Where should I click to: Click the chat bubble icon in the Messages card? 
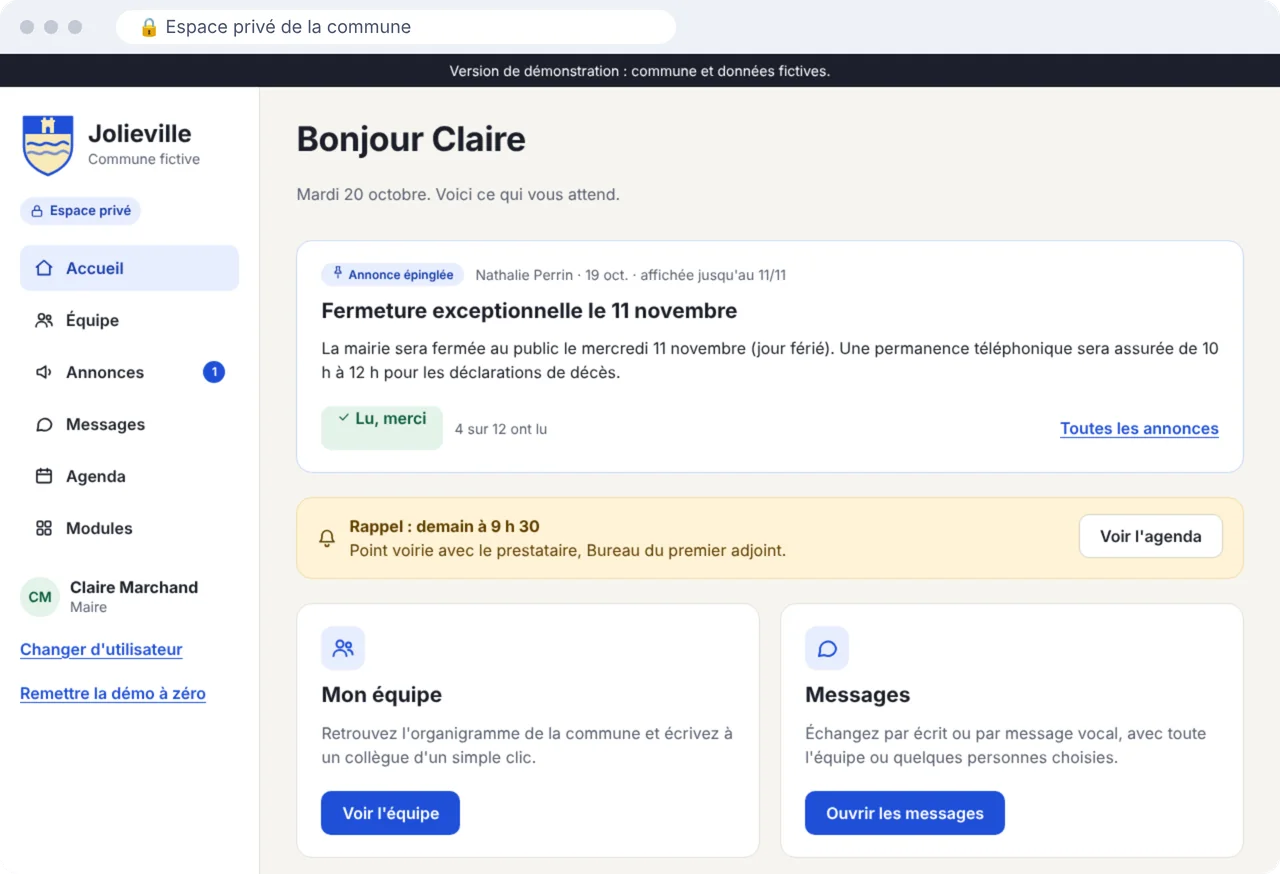(x=827, y=648)
